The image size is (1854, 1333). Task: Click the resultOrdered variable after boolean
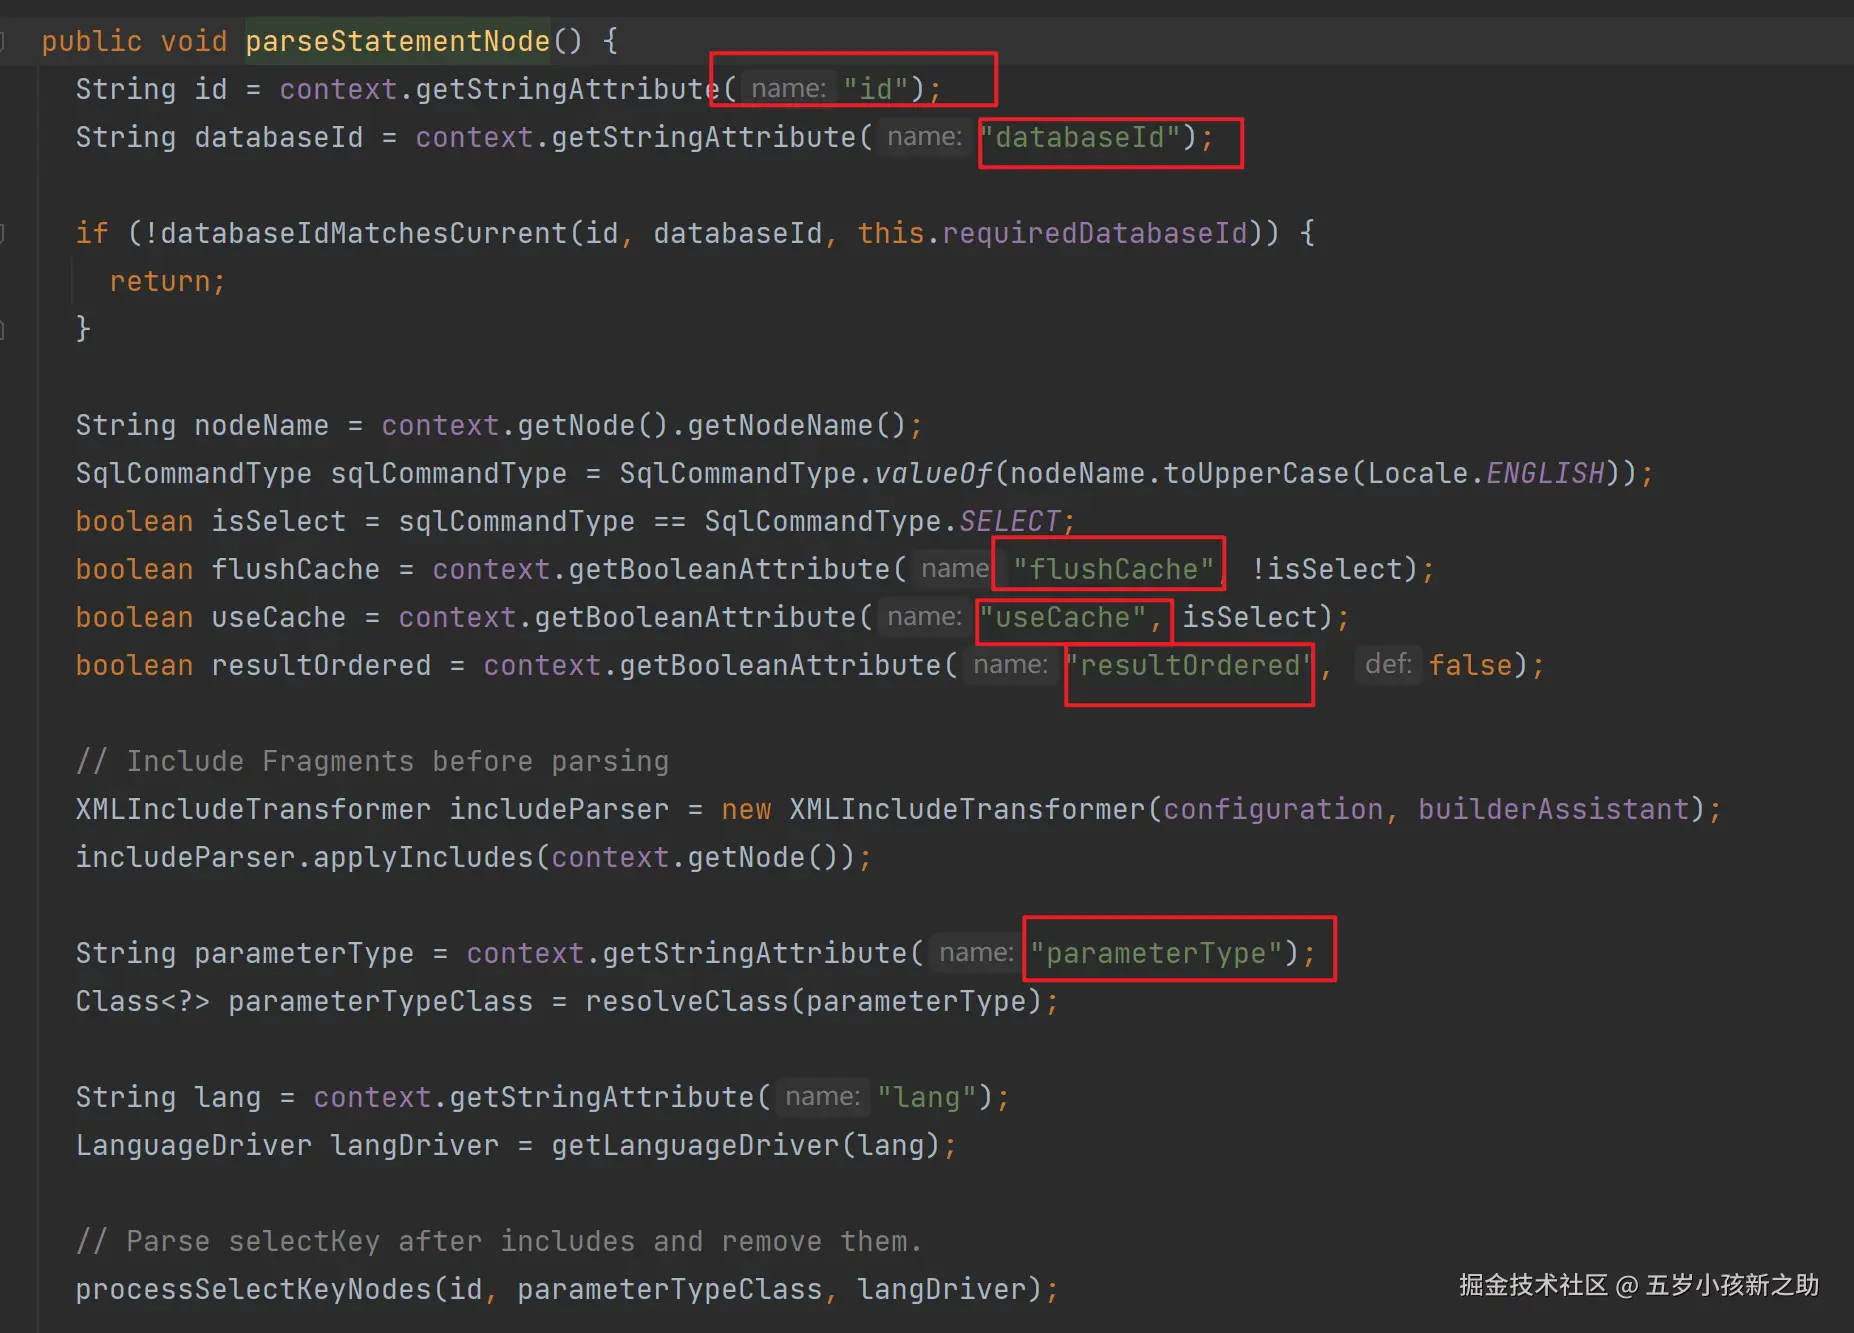pyautogui.click(x=321, y=665)
